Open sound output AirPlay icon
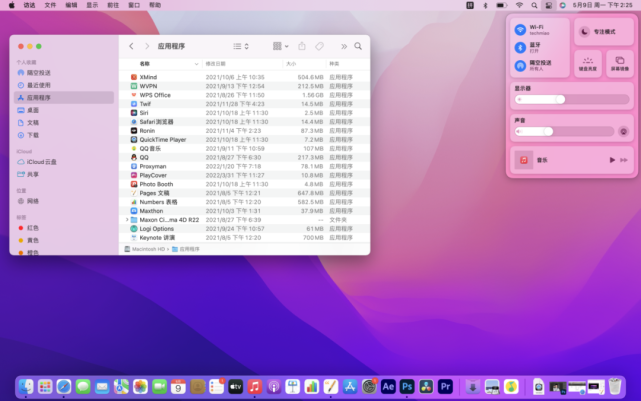Screen dimensions: 641x401 pyautogui.click(x=623, y=131)
